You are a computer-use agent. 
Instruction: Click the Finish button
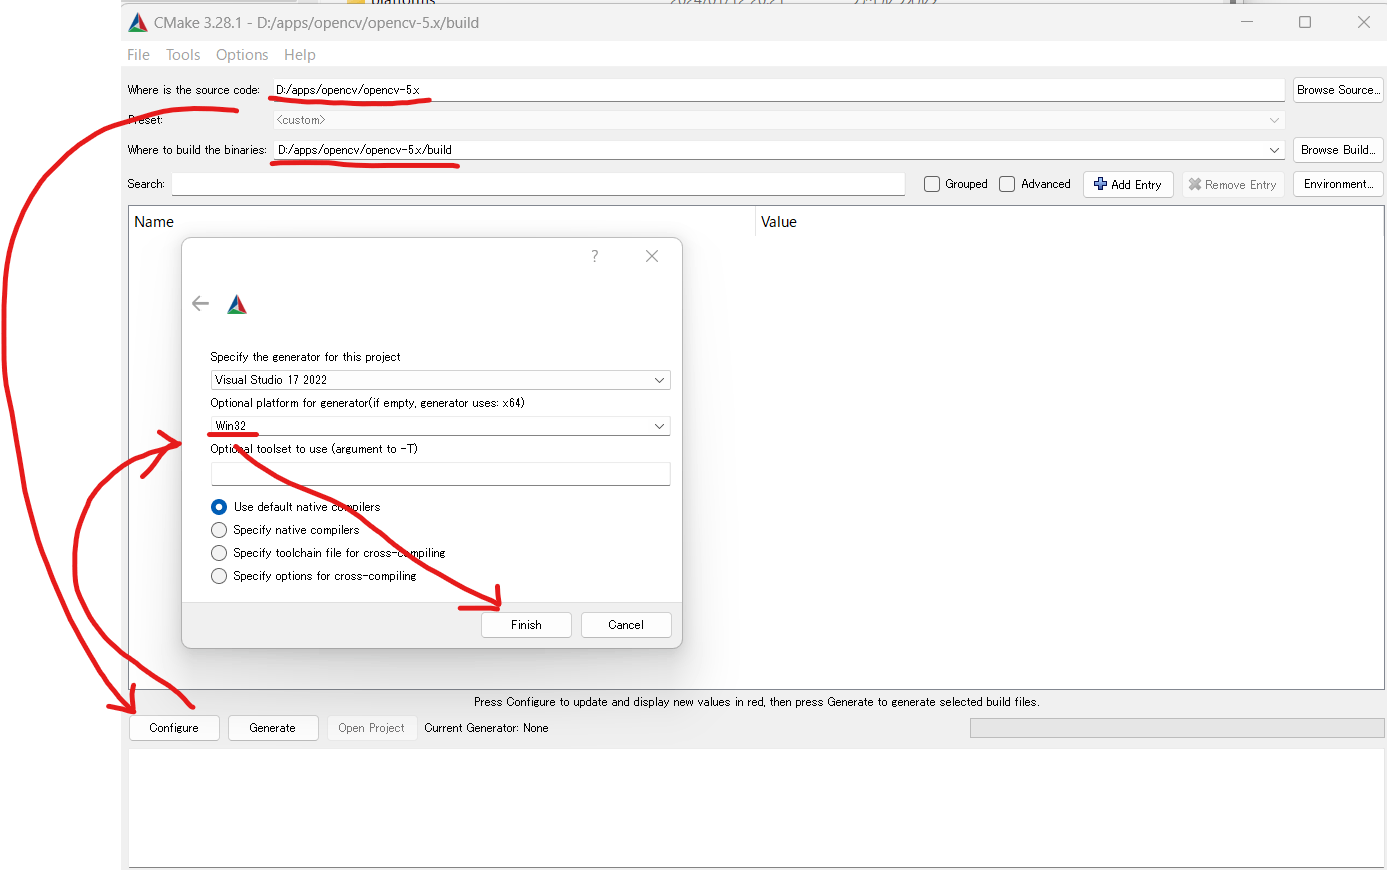[526, 625]
